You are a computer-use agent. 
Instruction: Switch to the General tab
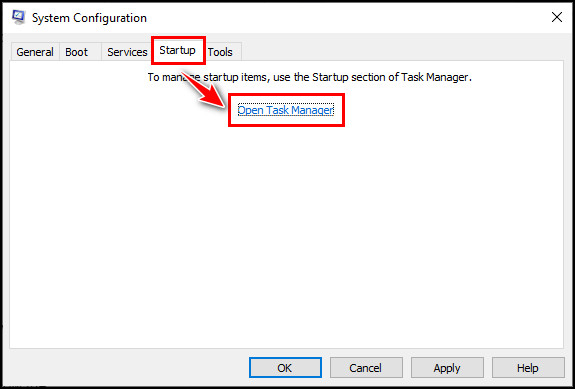coord(35,52)
